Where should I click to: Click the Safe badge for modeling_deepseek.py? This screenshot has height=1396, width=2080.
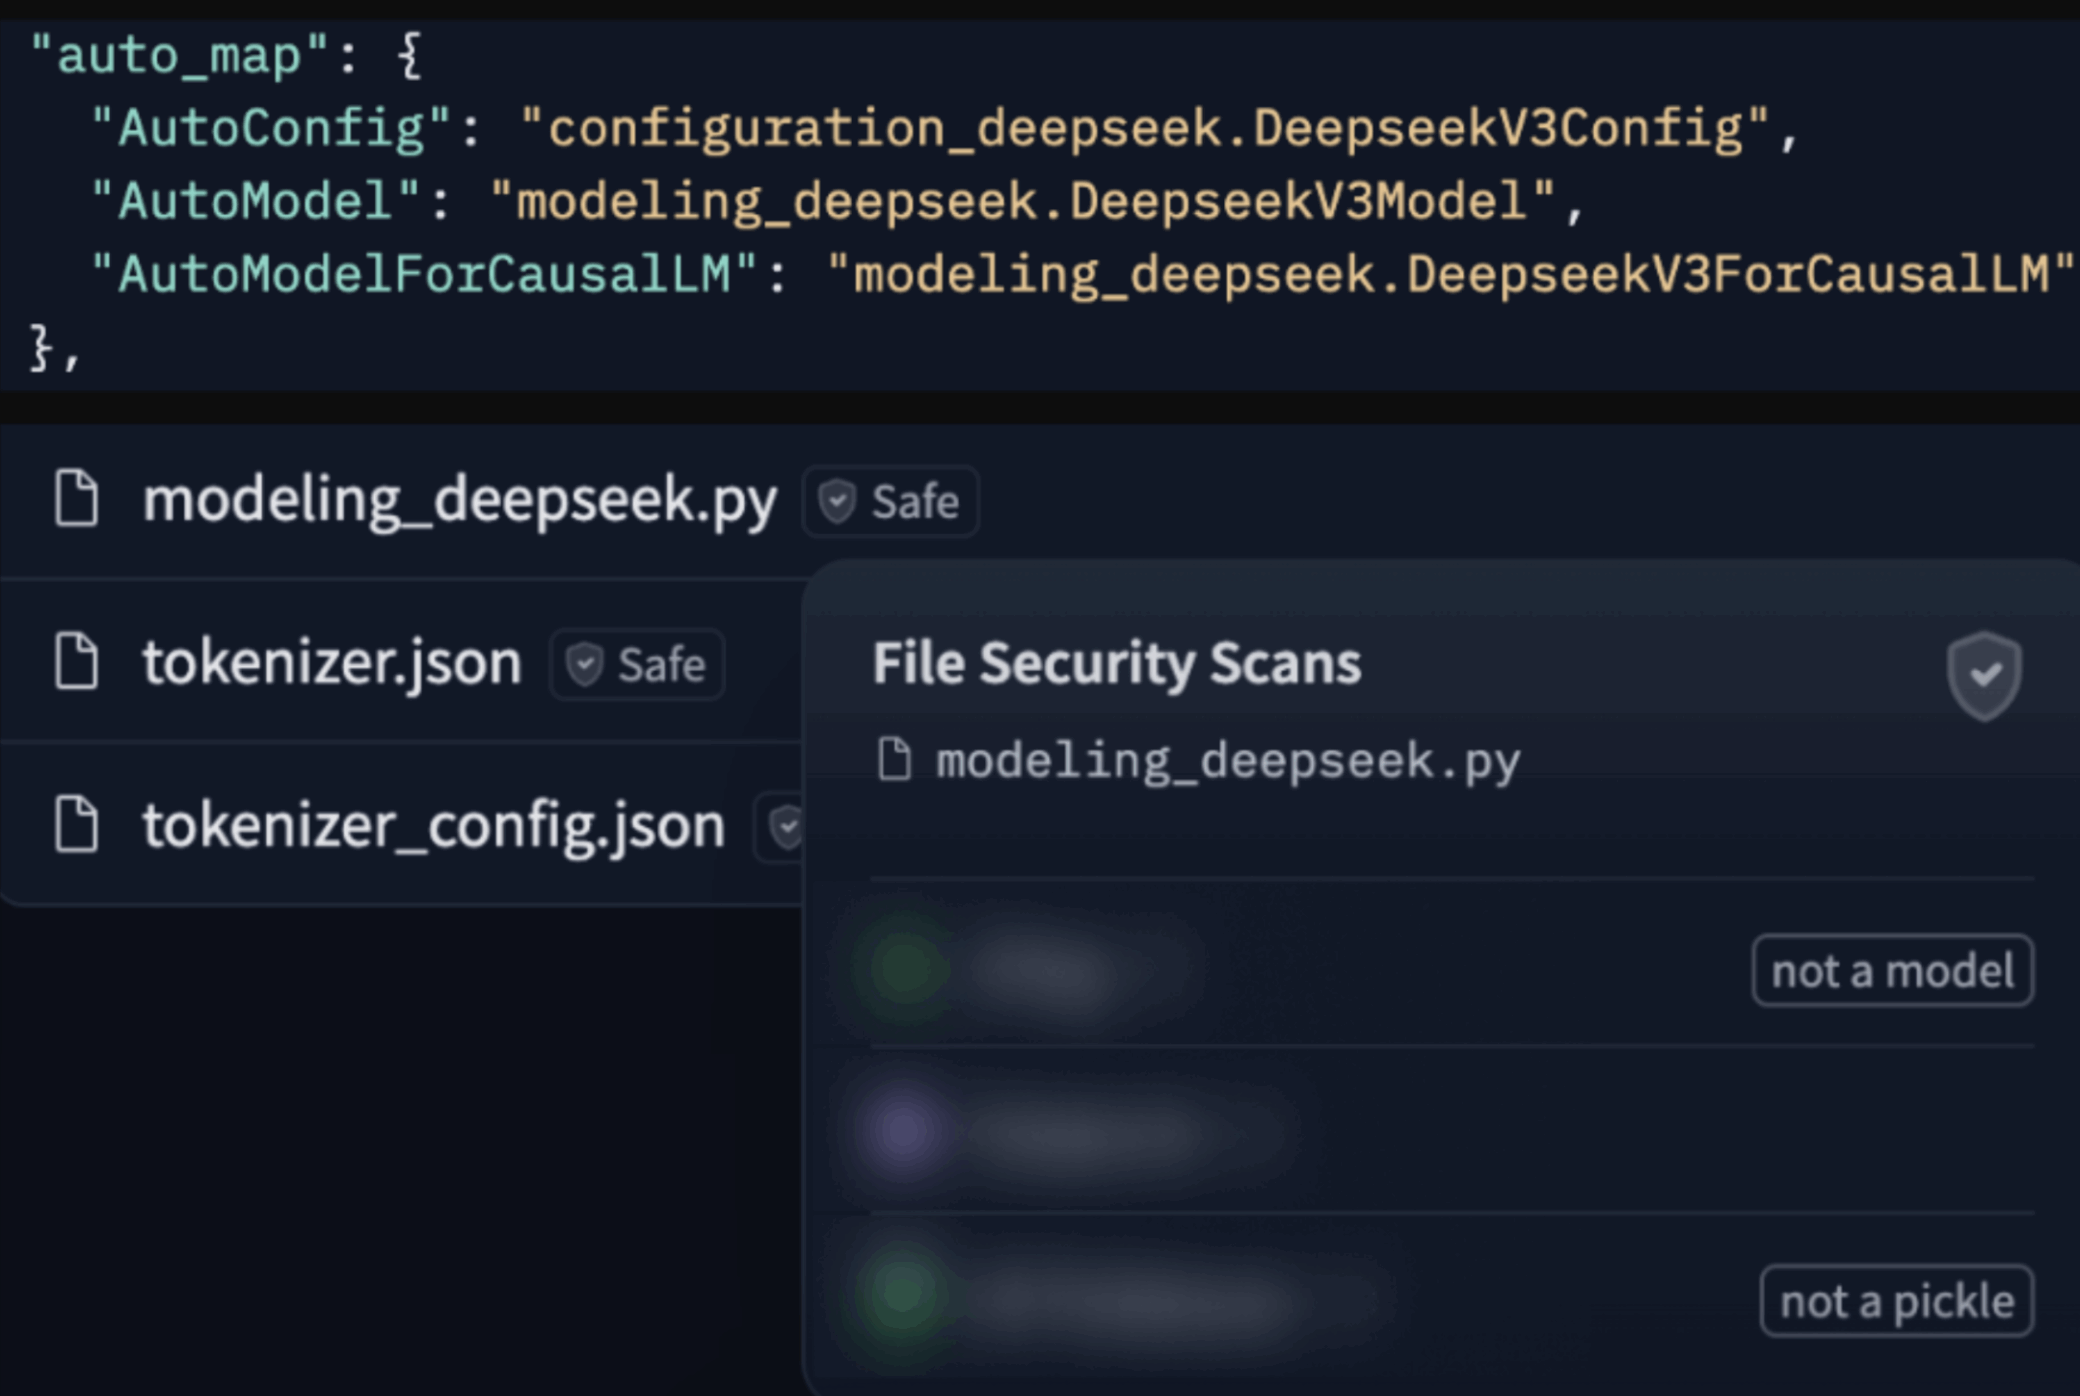click(890, 501)
